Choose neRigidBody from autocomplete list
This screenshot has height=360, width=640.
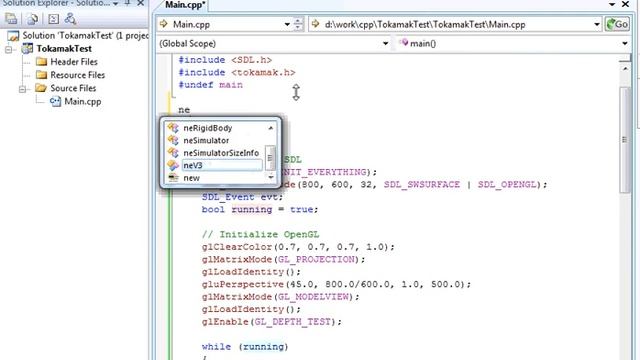pyautogui.click(x=207, y=128)
